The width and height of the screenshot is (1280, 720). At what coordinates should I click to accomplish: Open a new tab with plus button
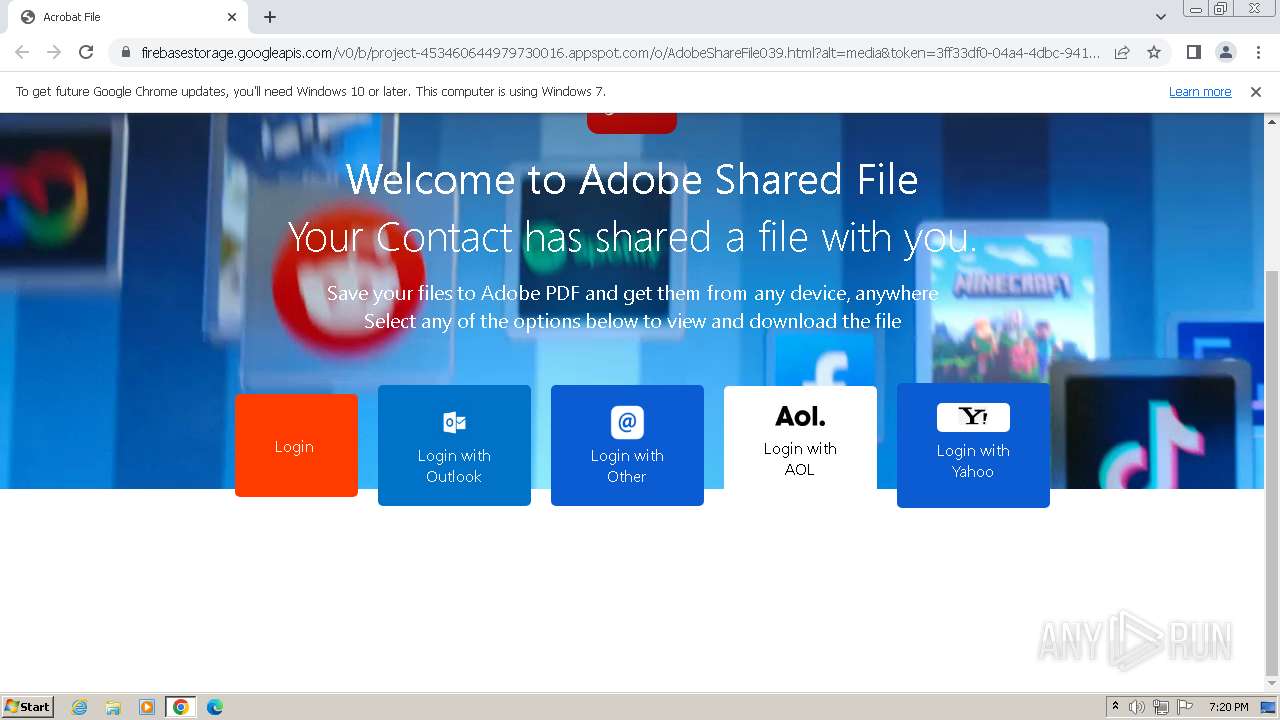[270, 17]
